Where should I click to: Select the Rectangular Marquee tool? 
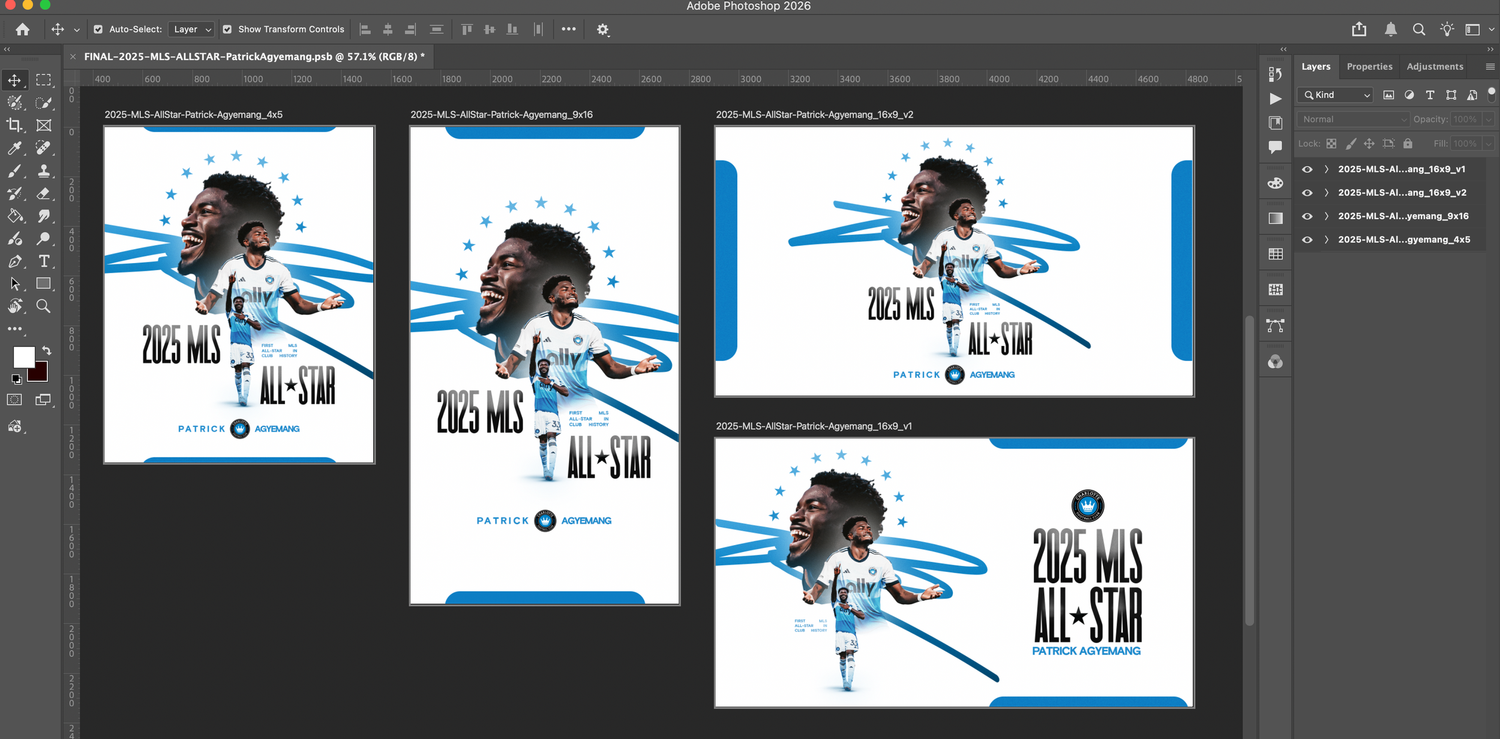click(x=44, y=80)
